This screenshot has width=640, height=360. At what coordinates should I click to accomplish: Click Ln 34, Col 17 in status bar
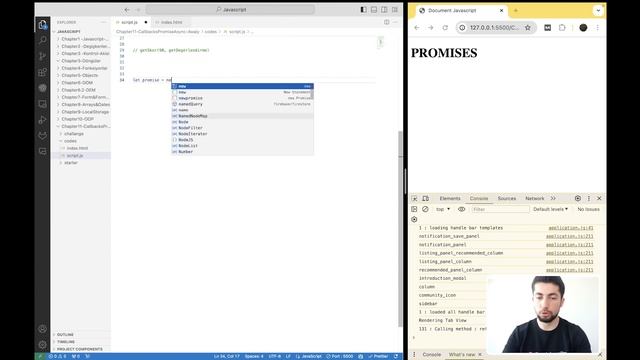(x=227, y=356)
